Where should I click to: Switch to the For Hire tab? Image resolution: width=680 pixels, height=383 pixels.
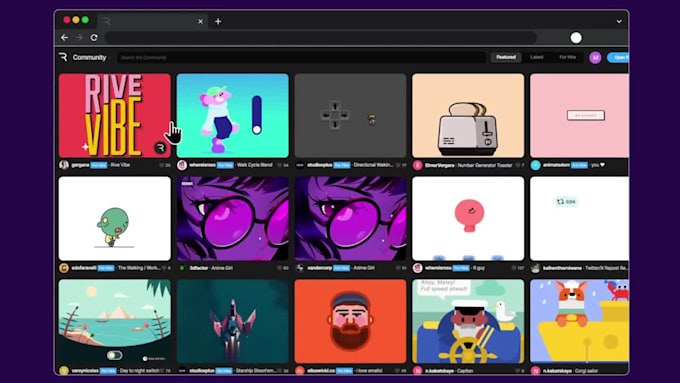[567, 57]
